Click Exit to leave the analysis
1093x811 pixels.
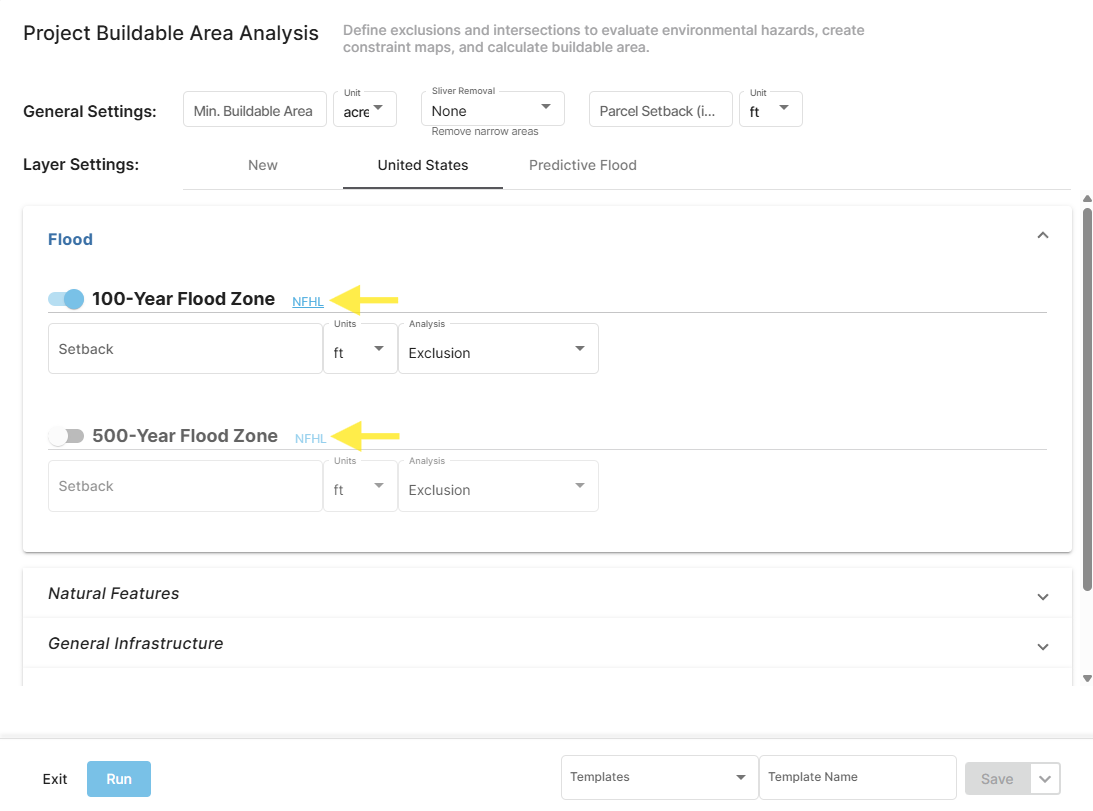coord(54,778)
